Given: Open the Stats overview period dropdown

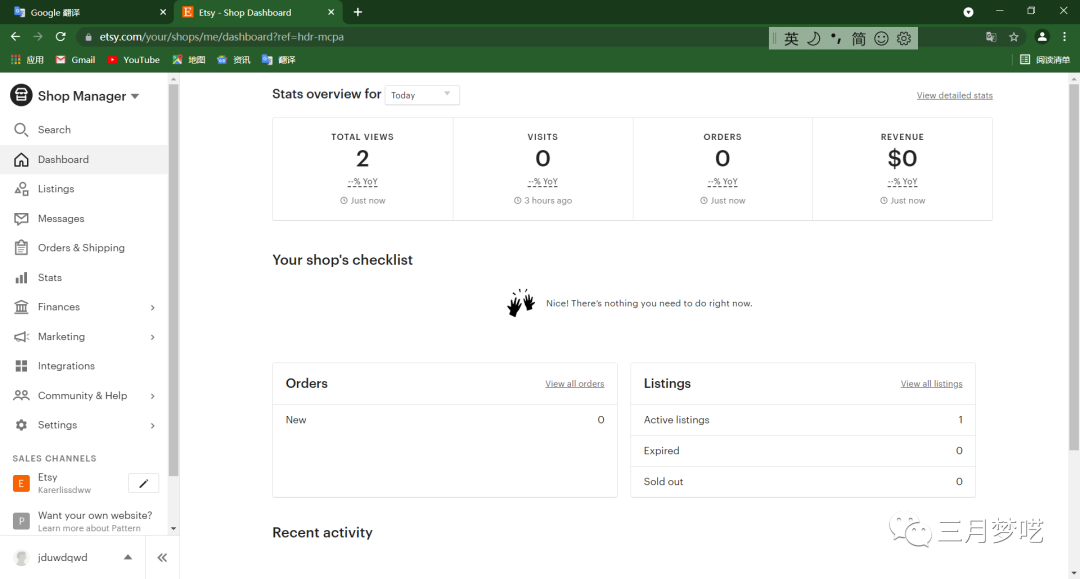Looking at the screenshot, I should click(x=421, y=95).
